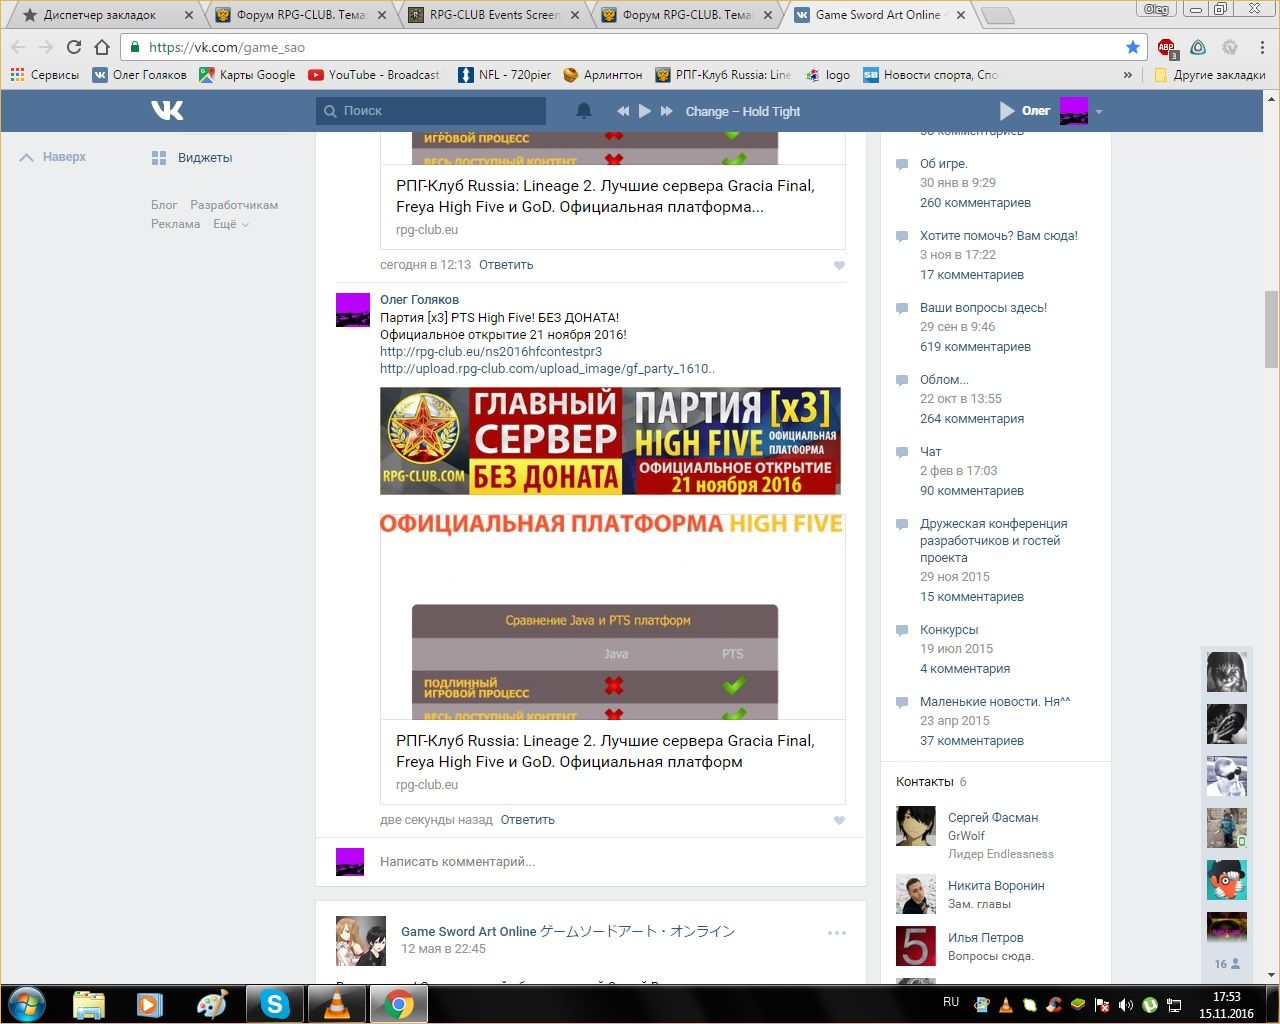The image size is (1280, 1024).
Task: Bookmark this page with the star icon
Action: 1132,47
